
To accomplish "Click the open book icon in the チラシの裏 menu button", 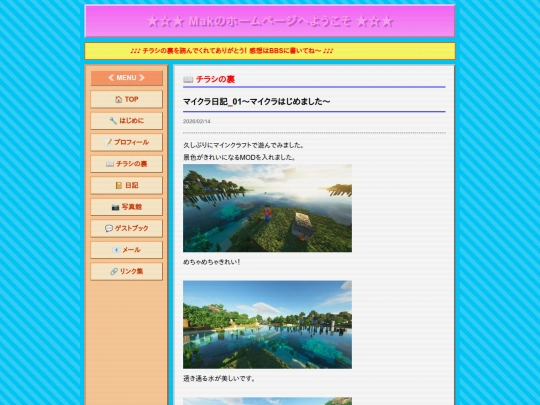I will 110,164.
